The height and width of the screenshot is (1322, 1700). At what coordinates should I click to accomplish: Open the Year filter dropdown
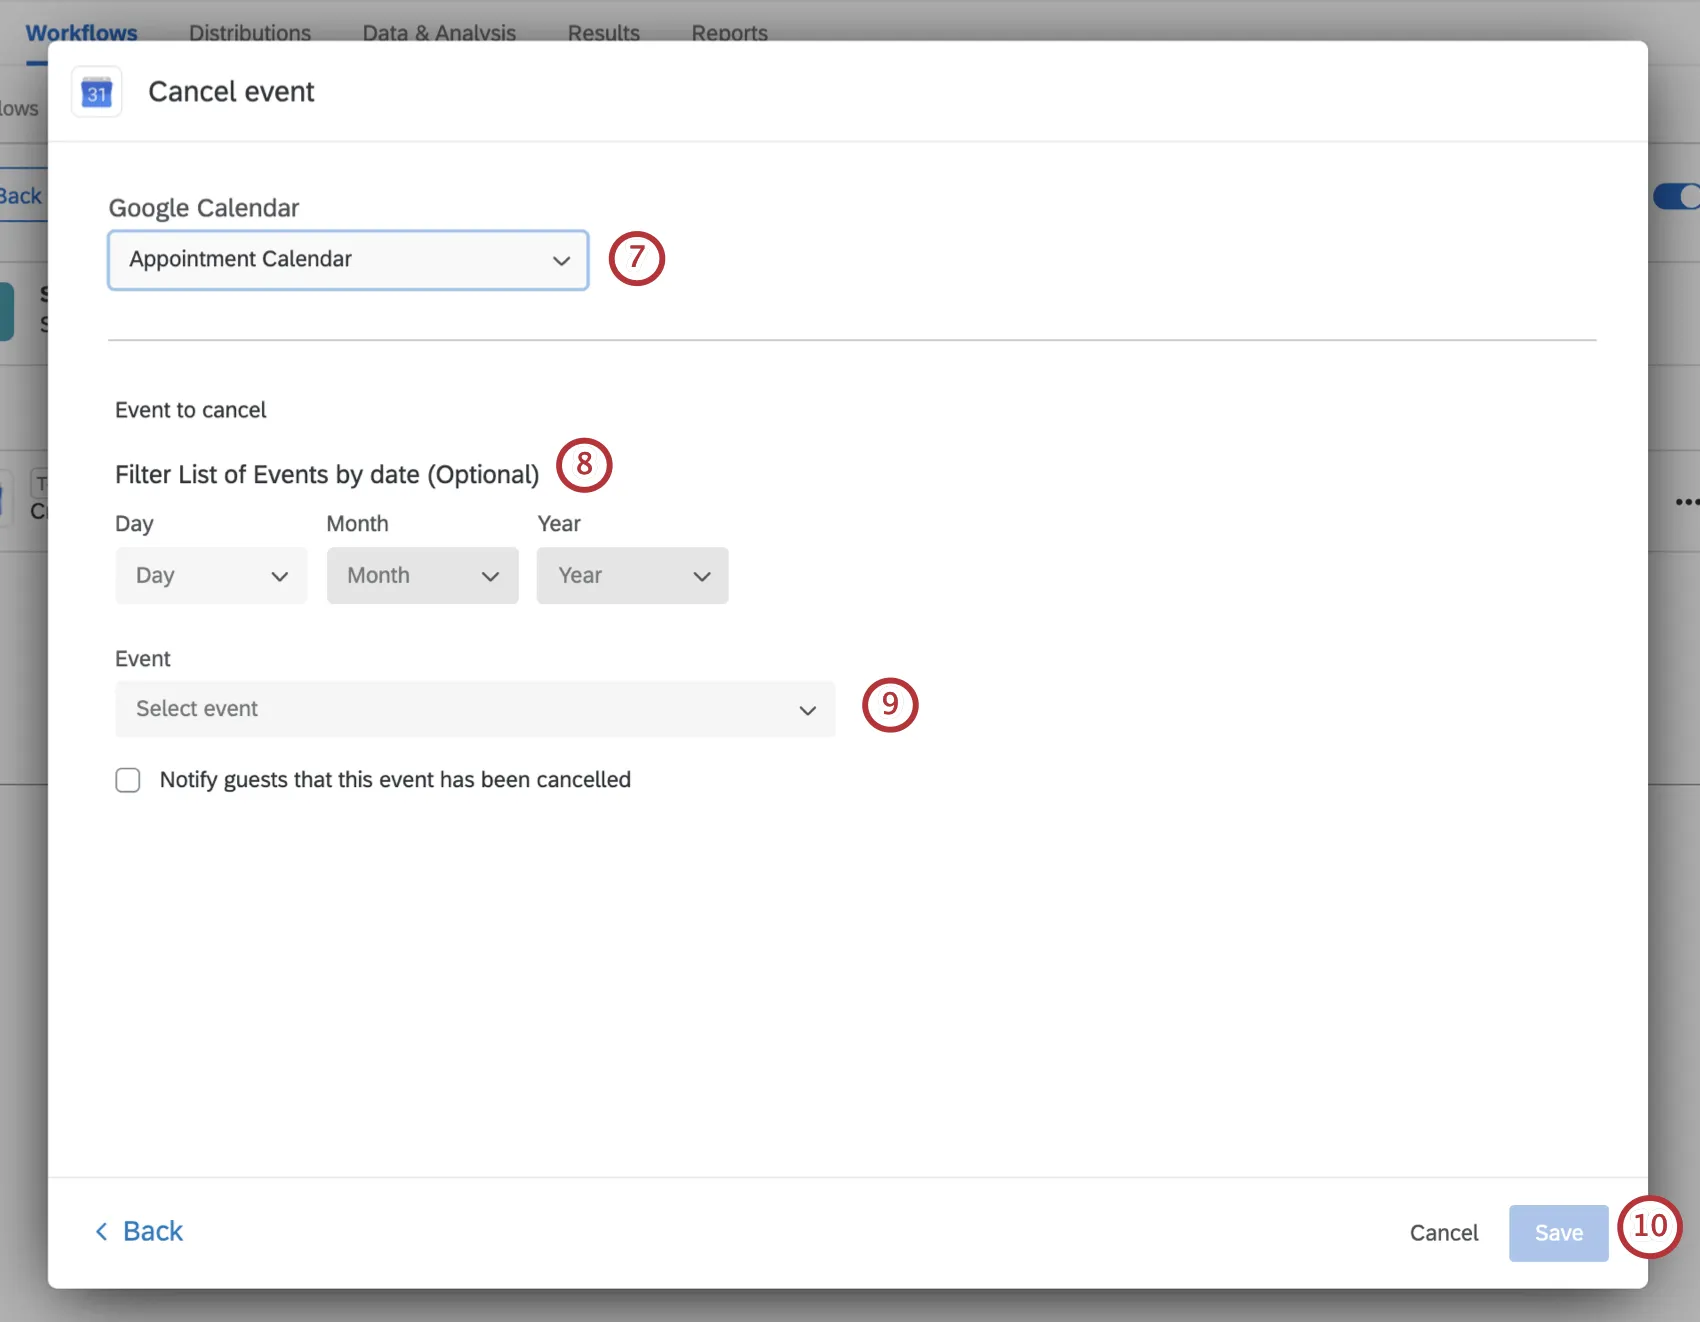(632, 575)
